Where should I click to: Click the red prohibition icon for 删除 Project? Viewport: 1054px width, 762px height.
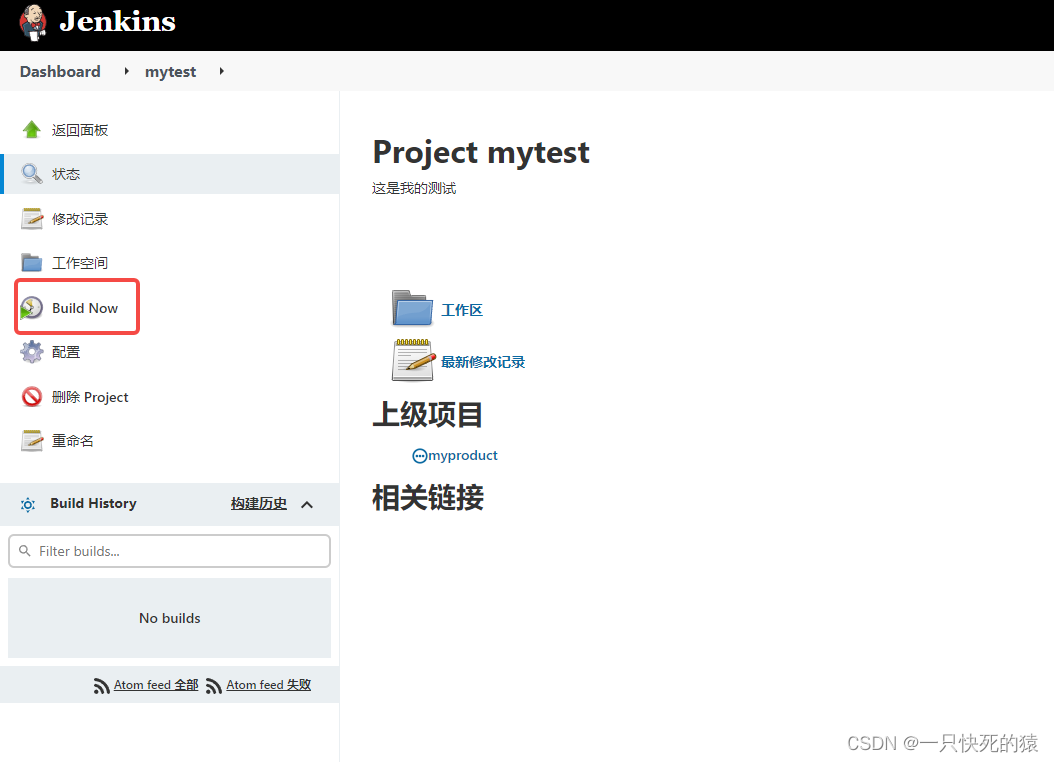(32, 396)
